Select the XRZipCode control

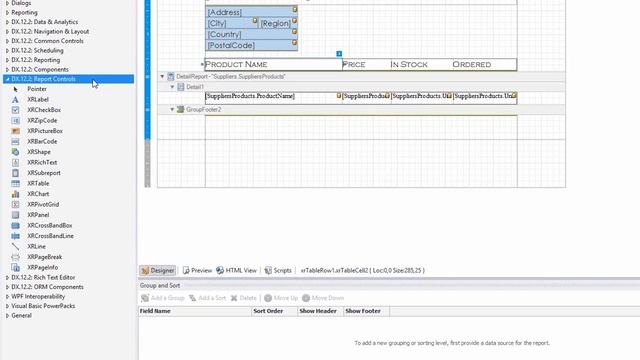(x=42, y=121)
